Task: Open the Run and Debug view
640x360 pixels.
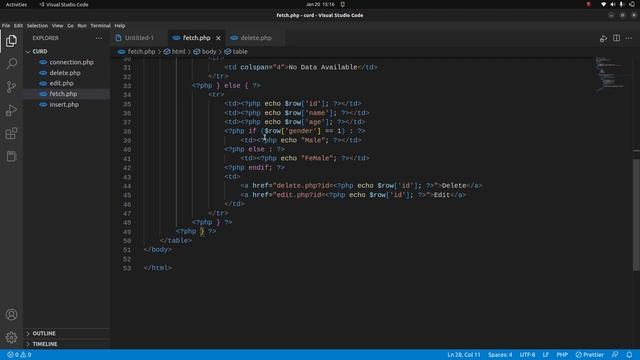Action: click(11, 110)
